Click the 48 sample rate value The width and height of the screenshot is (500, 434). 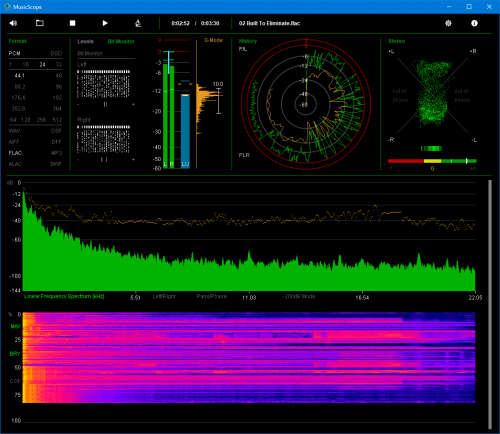(x=59, y=76)
